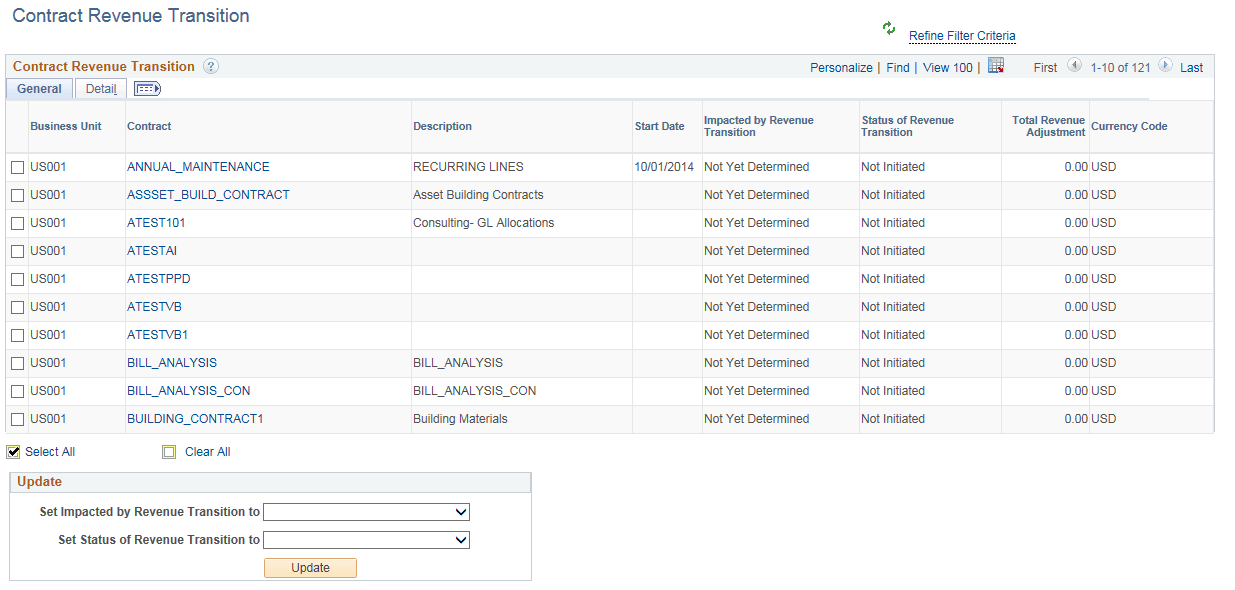Click the Personalize link
The width and height of the screenshot is (1235, 590).
coord(841,66)
